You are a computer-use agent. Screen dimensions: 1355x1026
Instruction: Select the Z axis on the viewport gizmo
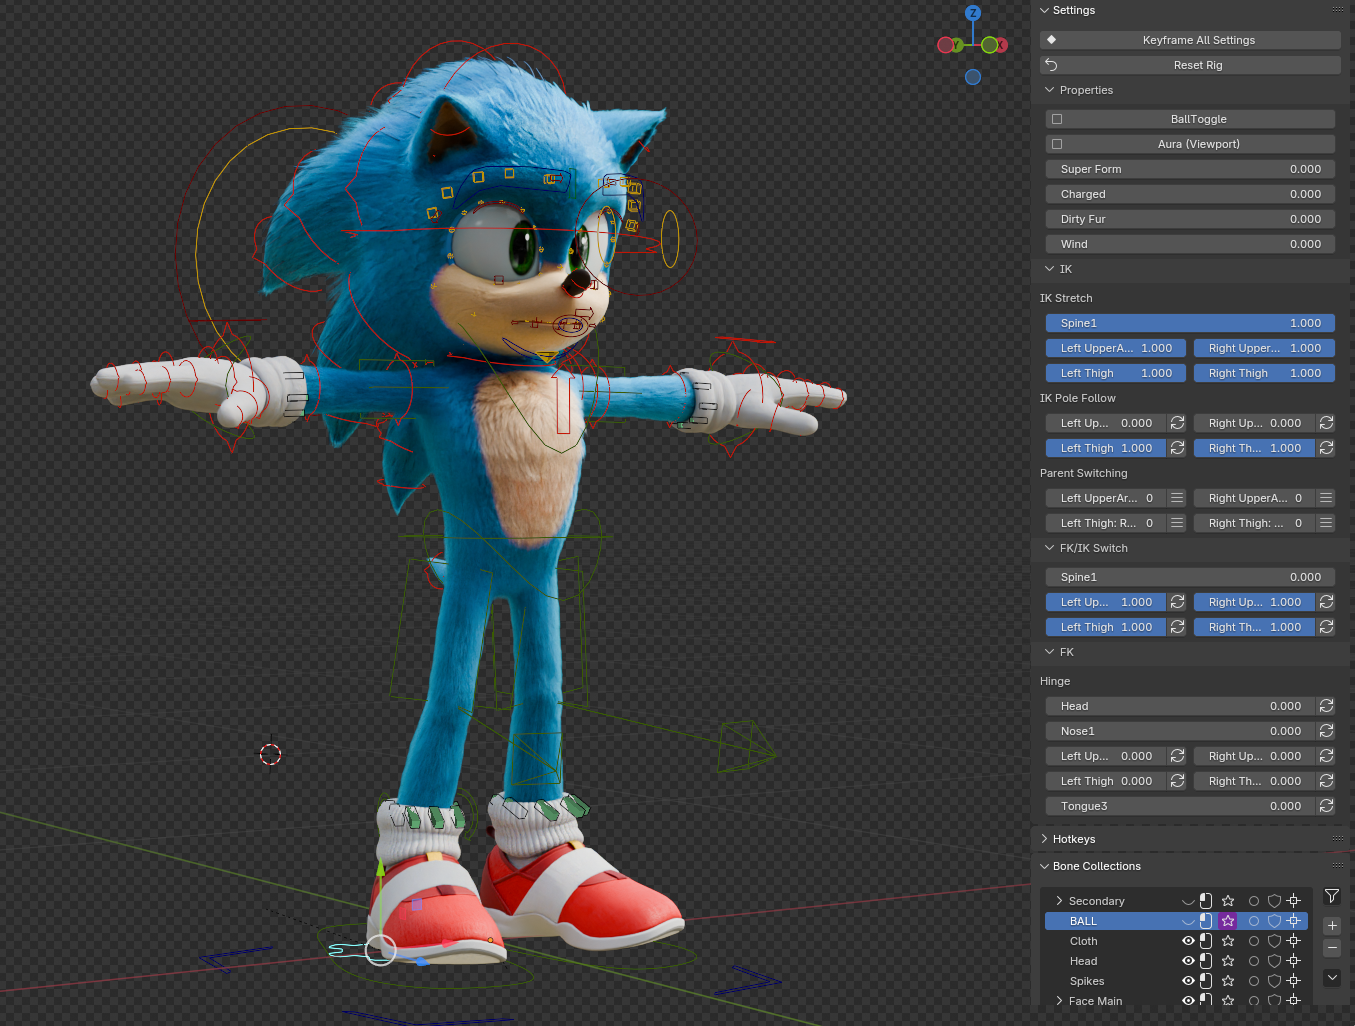pyautogui.click(x=972, y=13)
